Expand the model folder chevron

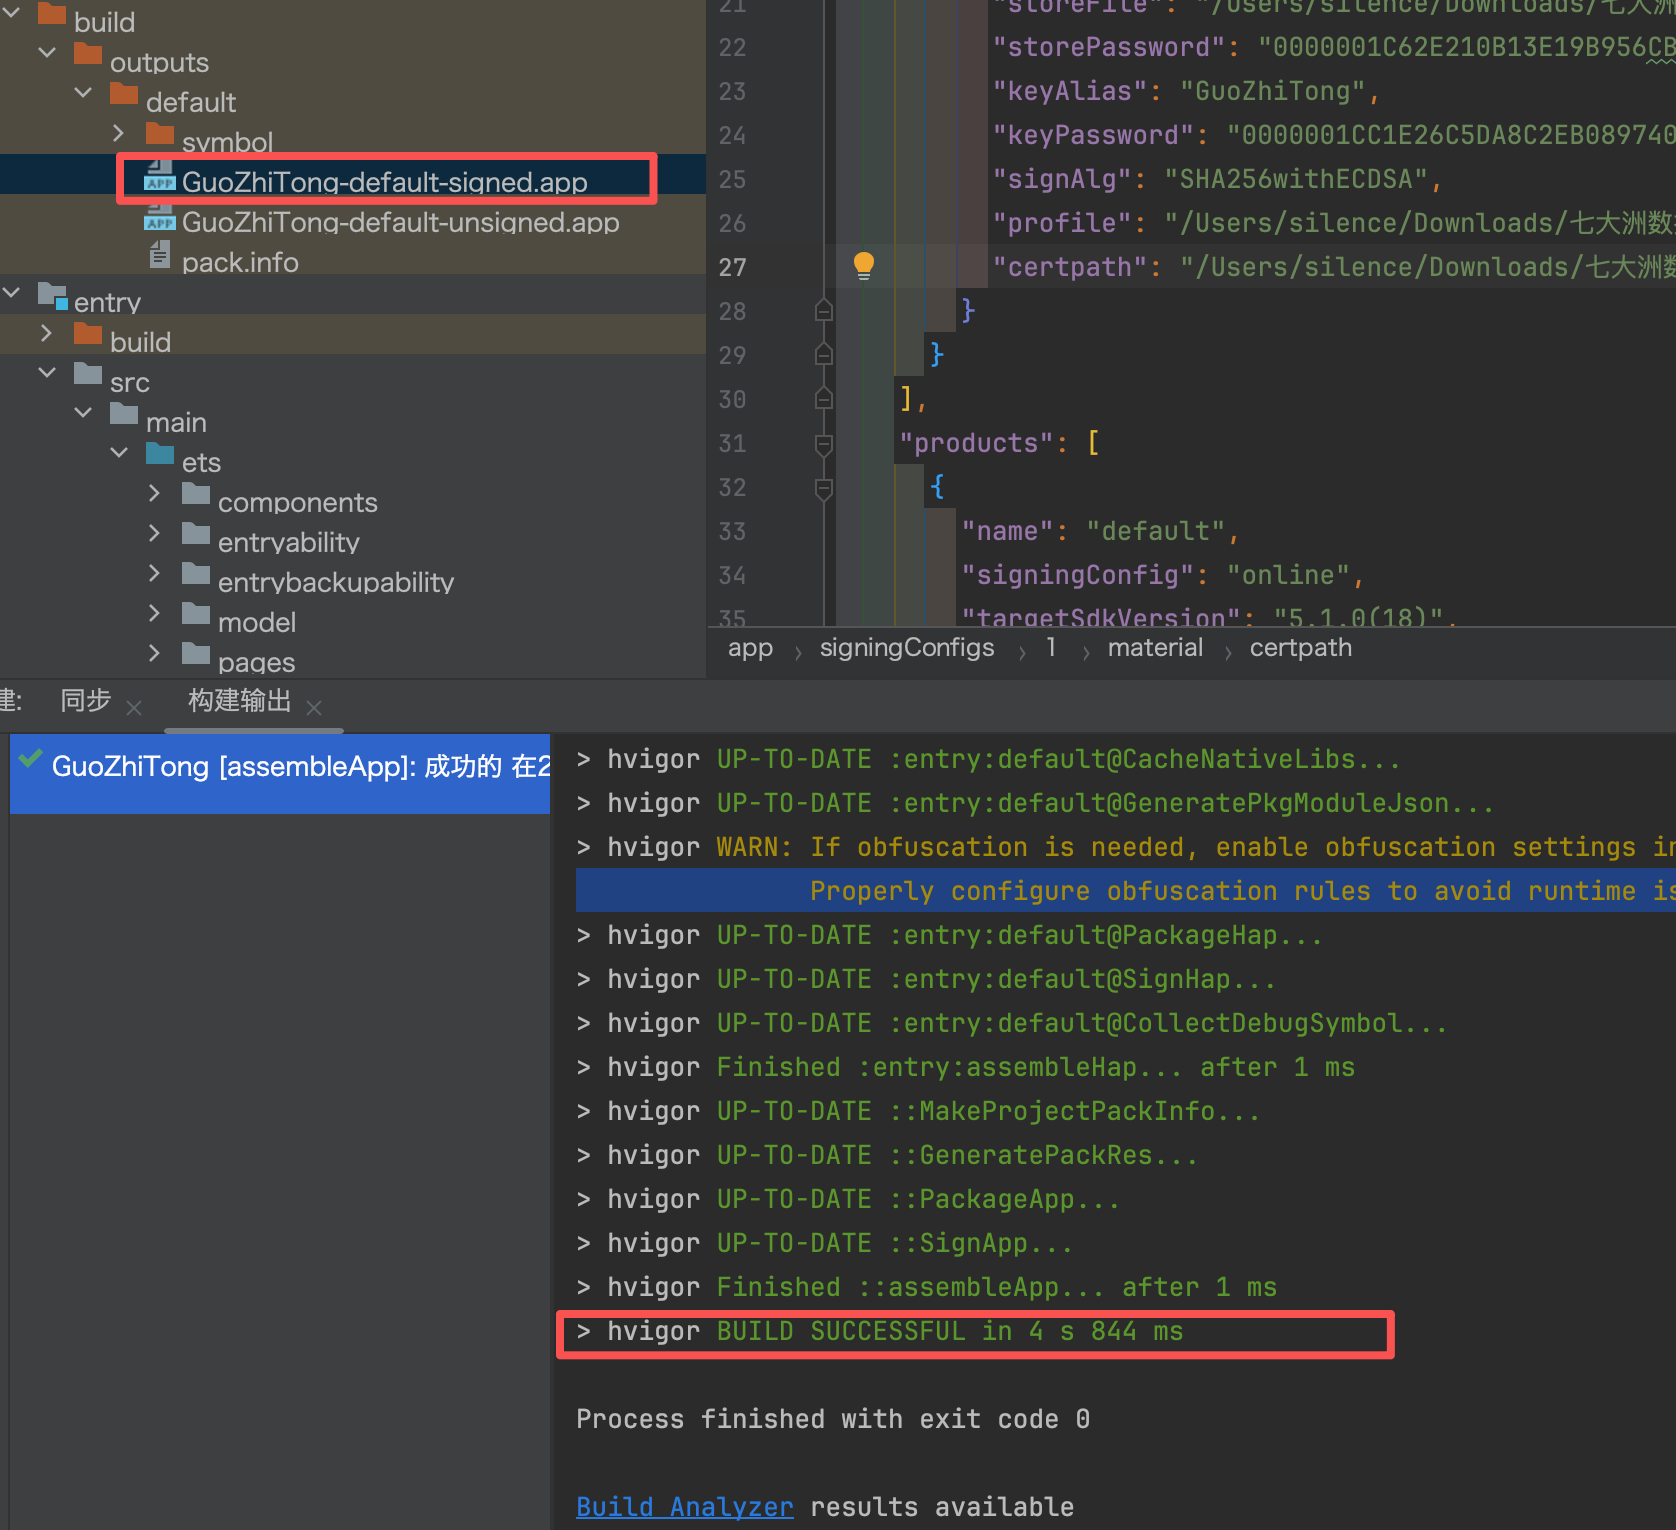[154, 613]
